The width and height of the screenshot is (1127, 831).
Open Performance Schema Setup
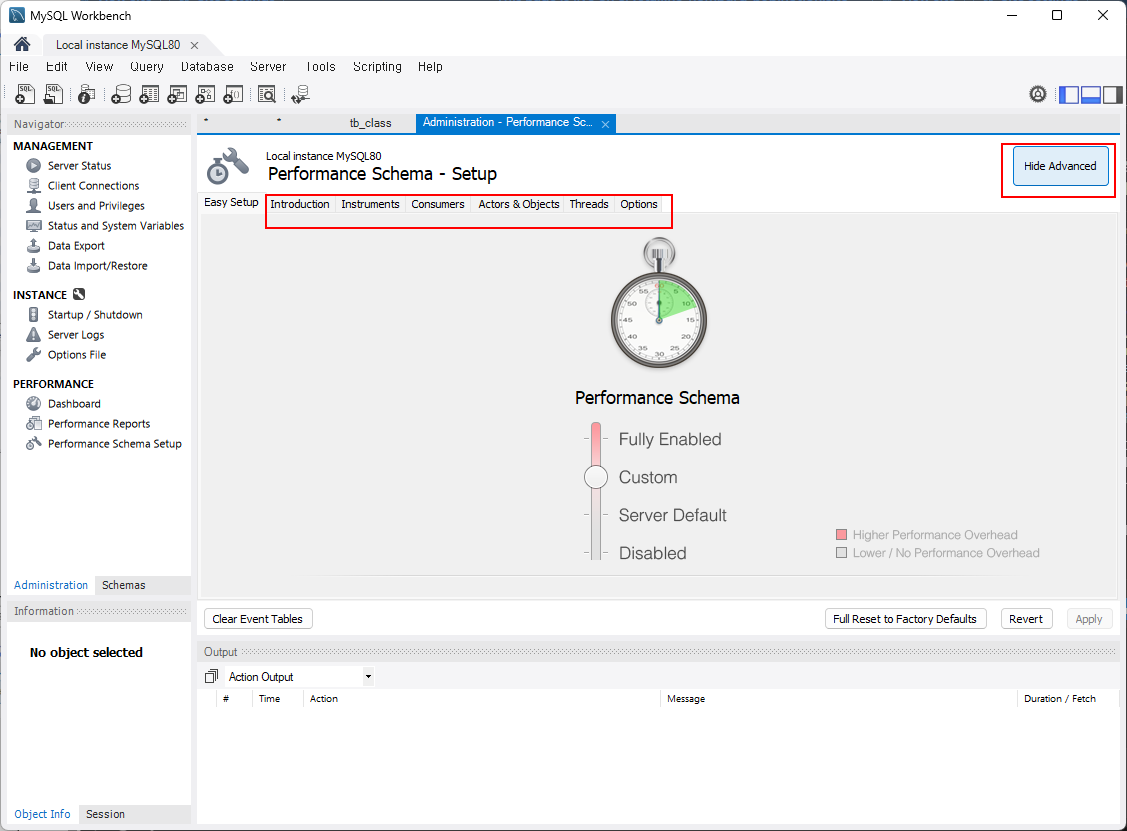pyautogui.click(x=115, y=444)
